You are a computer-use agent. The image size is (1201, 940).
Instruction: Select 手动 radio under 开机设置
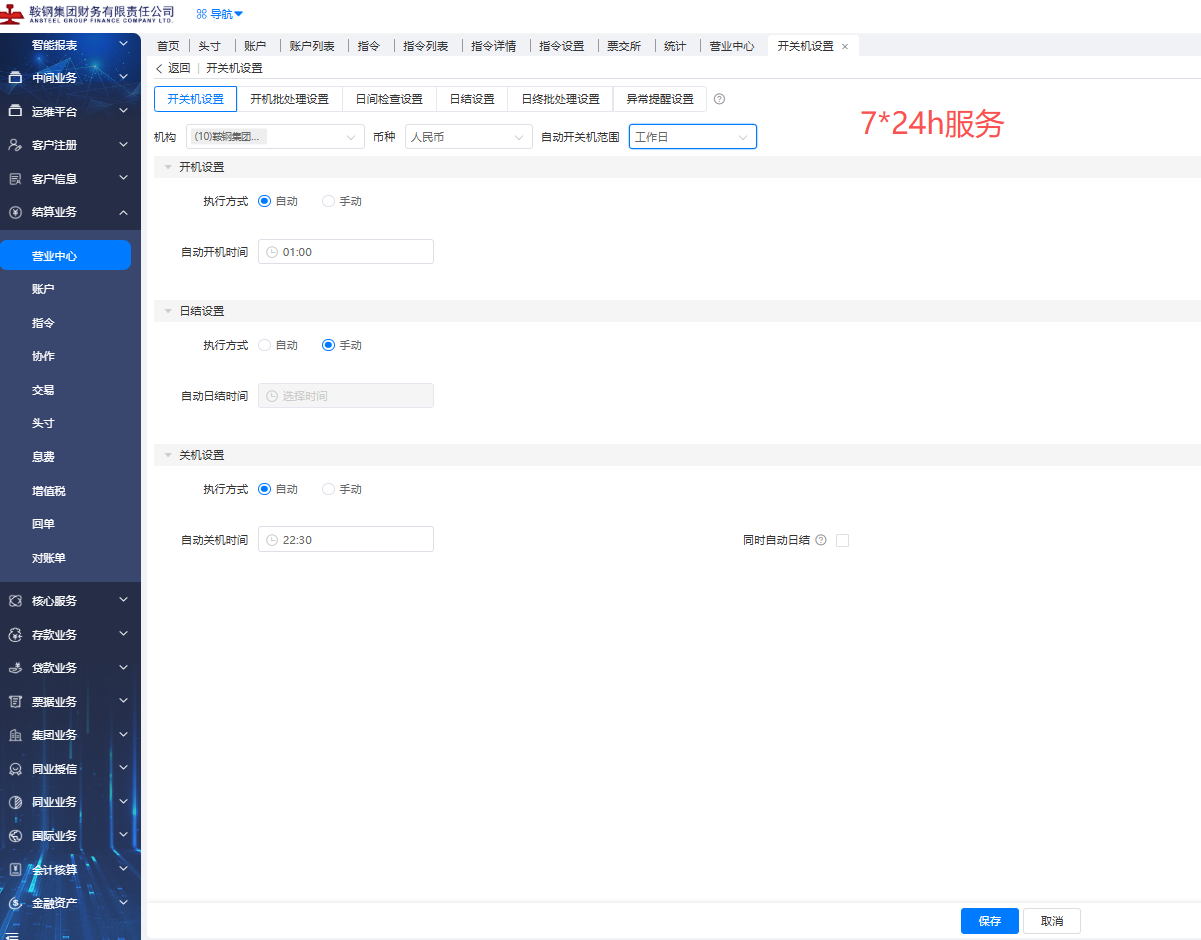(x=328, y=201)
